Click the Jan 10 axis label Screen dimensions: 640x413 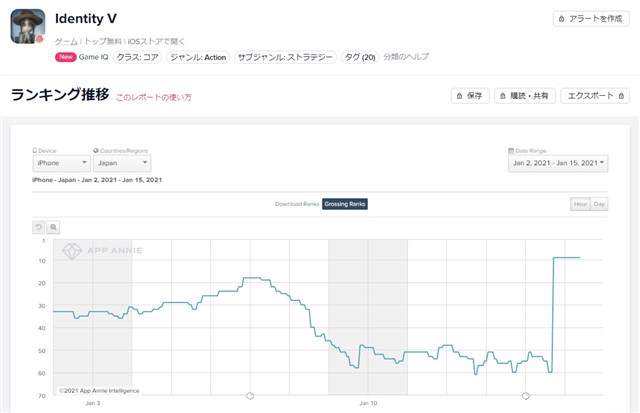tap(368, 403)
